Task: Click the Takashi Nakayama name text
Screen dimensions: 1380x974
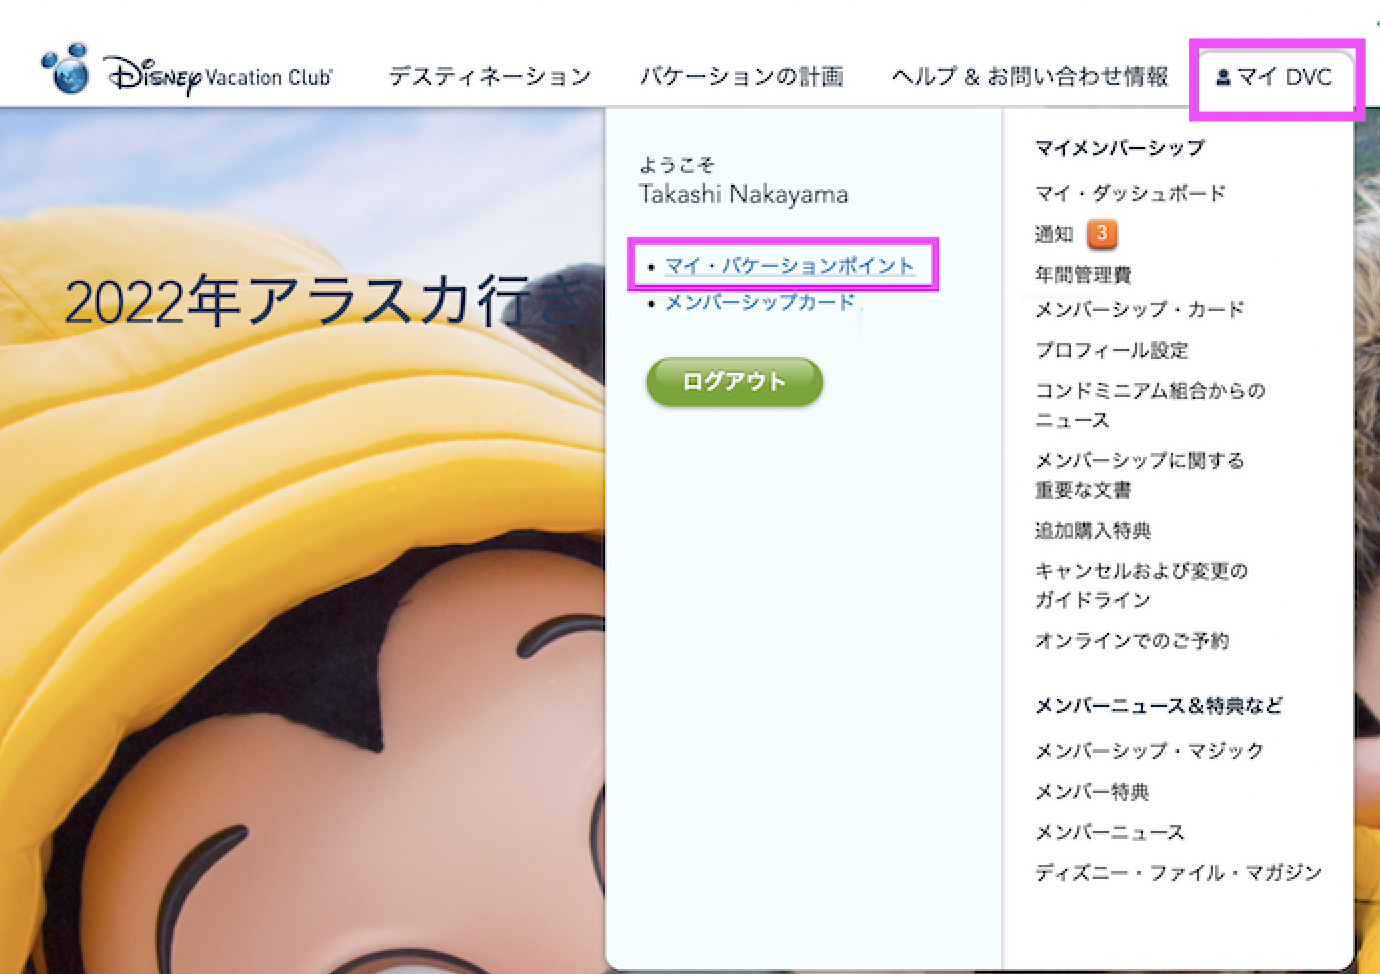Action: 744,194
